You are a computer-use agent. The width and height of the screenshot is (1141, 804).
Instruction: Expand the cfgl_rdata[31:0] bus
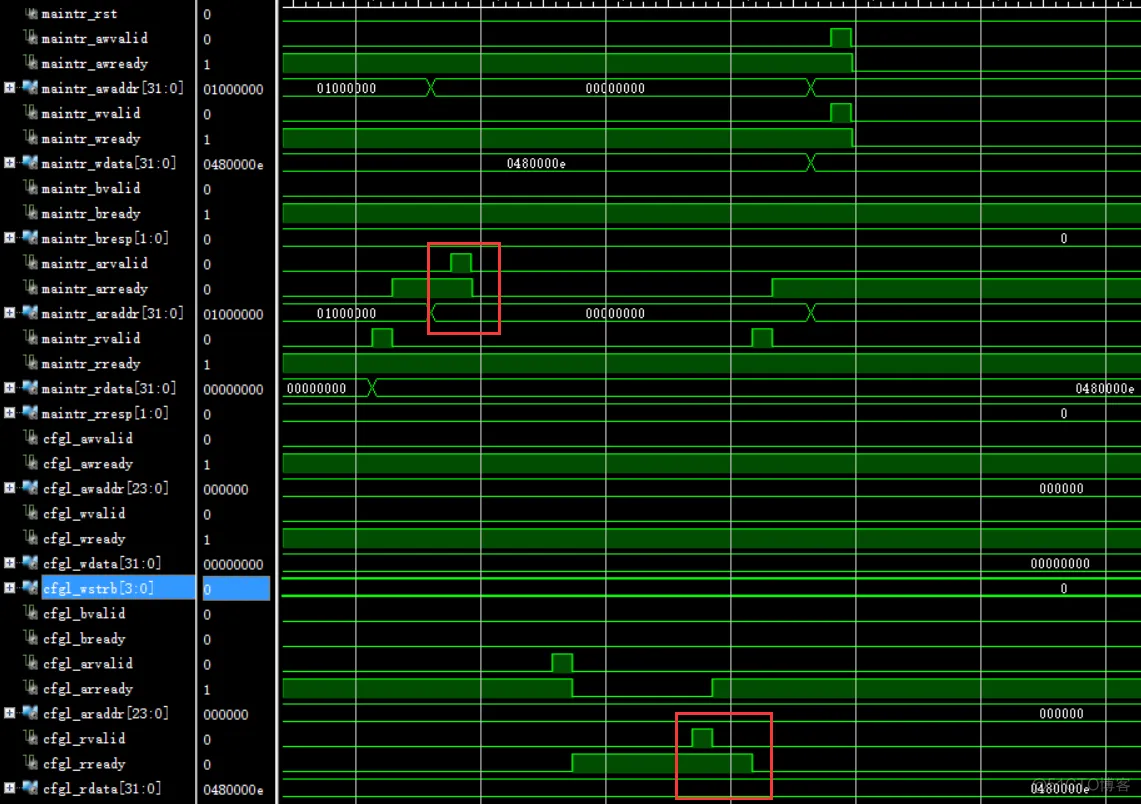[9, 788]
